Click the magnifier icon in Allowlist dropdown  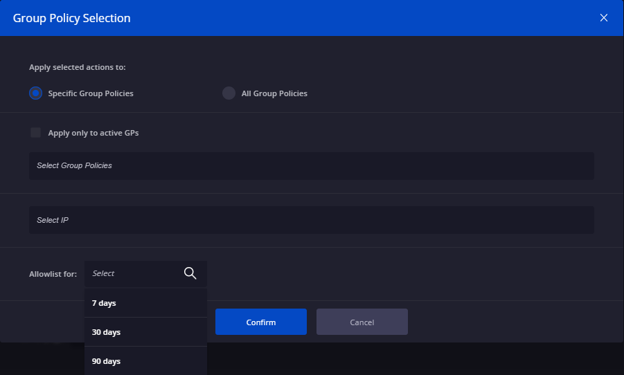[x=190, y=273]
